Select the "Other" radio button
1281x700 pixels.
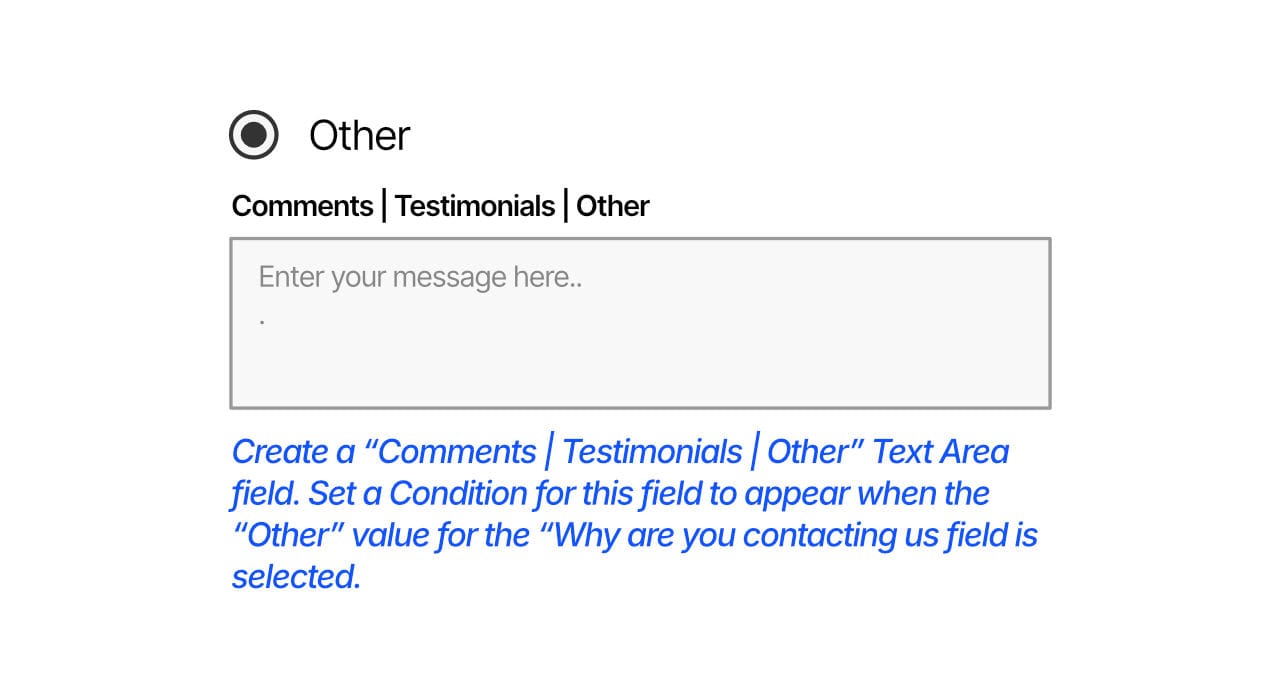[x=254, y=135]
